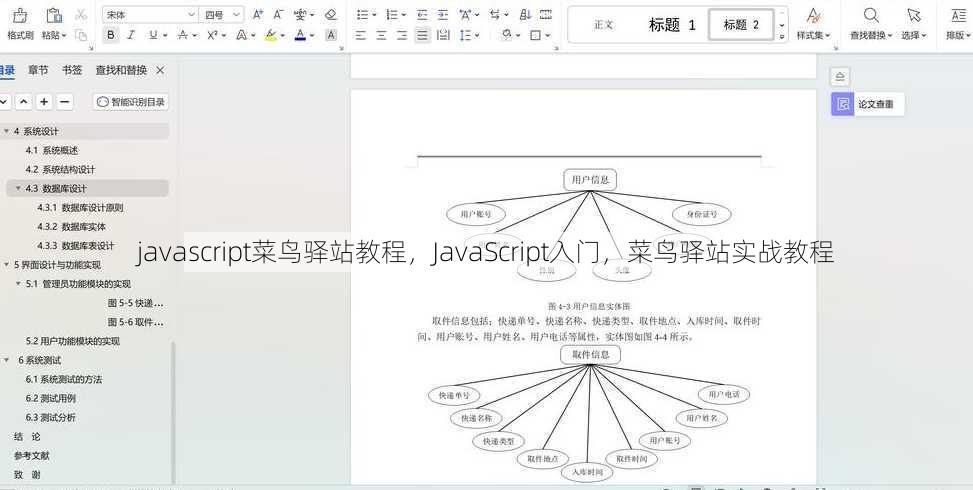The image size is (973, 490).
Task: Decrease font size with A- icon
Action: pyautogui.click(x=279, y=14)
